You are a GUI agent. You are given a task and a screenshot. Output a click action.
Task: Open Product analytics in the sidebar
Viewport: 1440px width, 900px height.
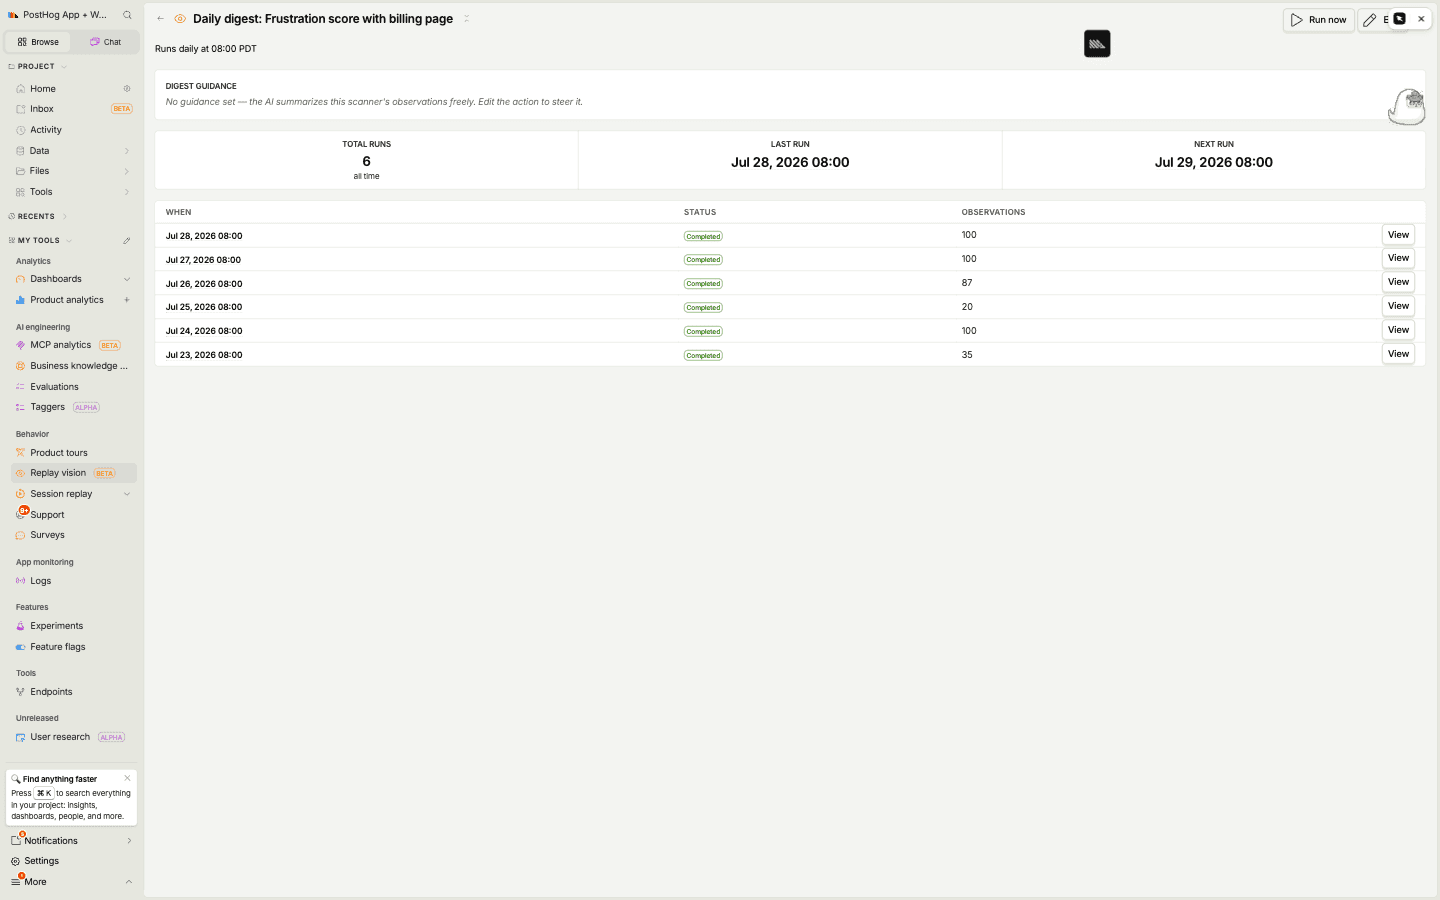point(67,300)
